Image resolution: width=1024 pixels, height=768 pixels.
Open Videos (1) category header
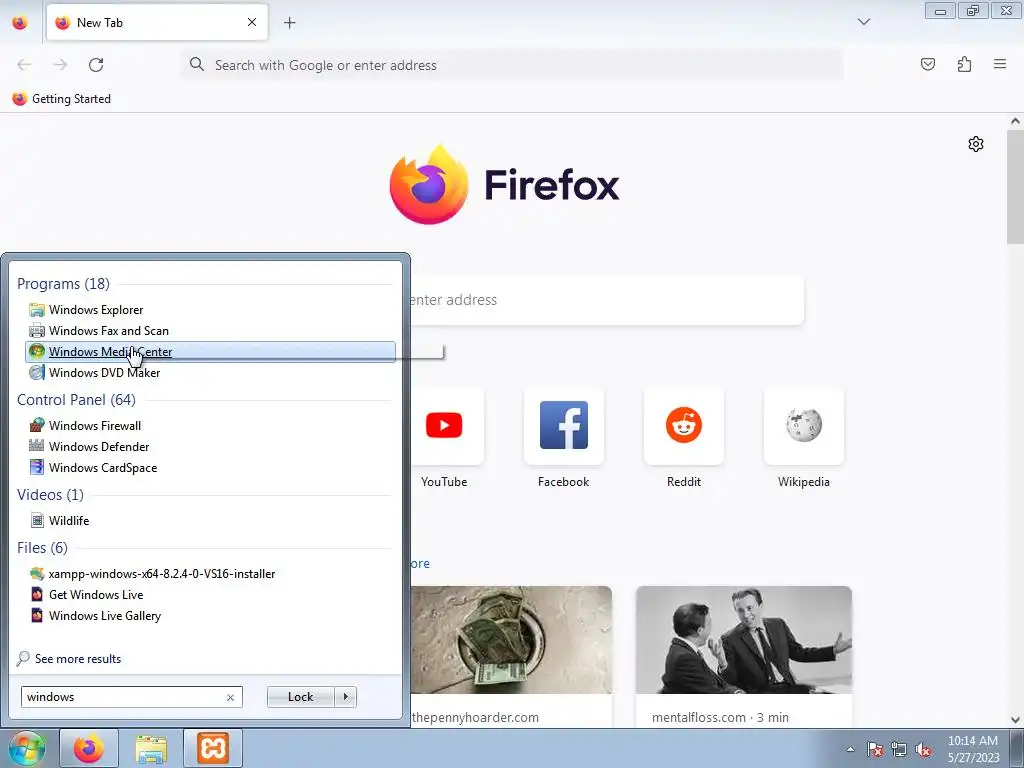point(50,494)
